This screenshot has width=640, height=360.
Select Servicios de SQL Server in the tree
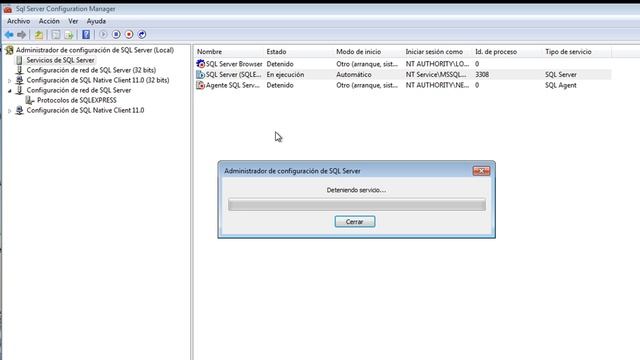pos(60,60)
